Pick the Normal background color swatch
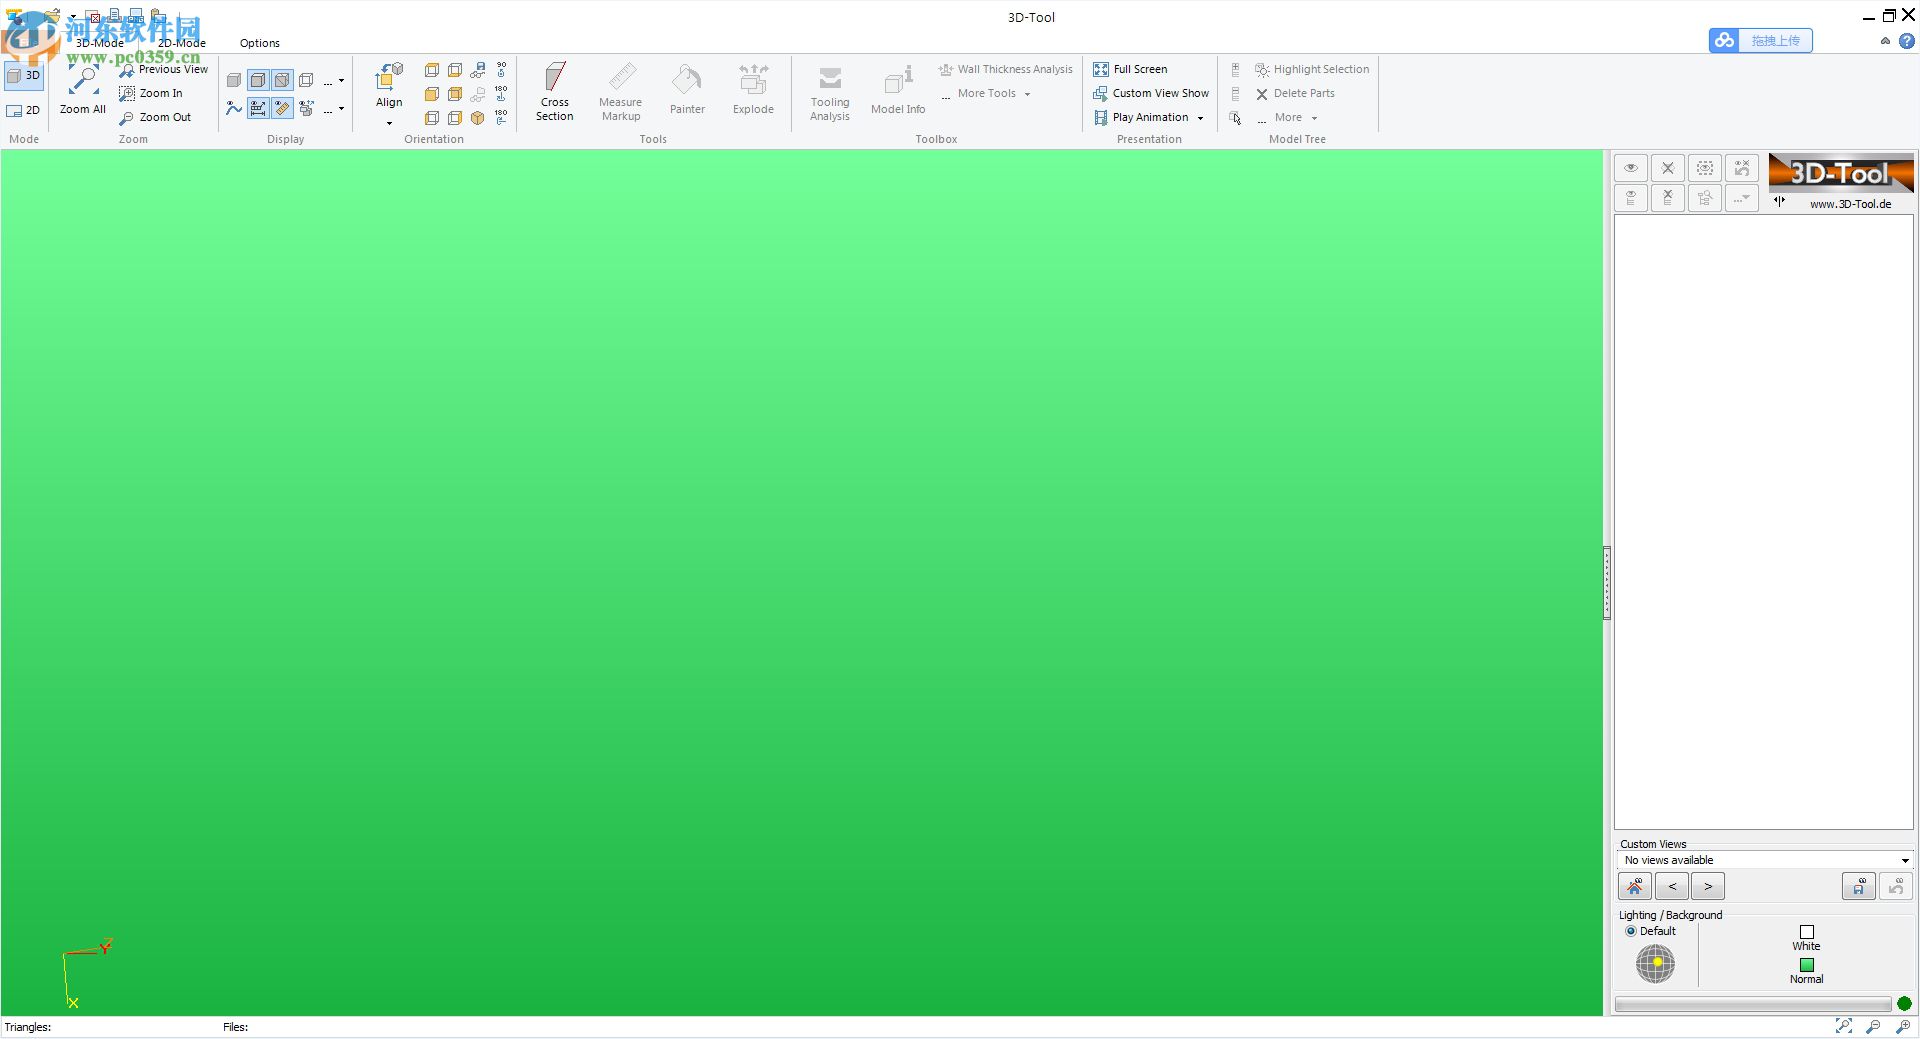This screenshot has width=1920, height=1039. [1806, 964]
